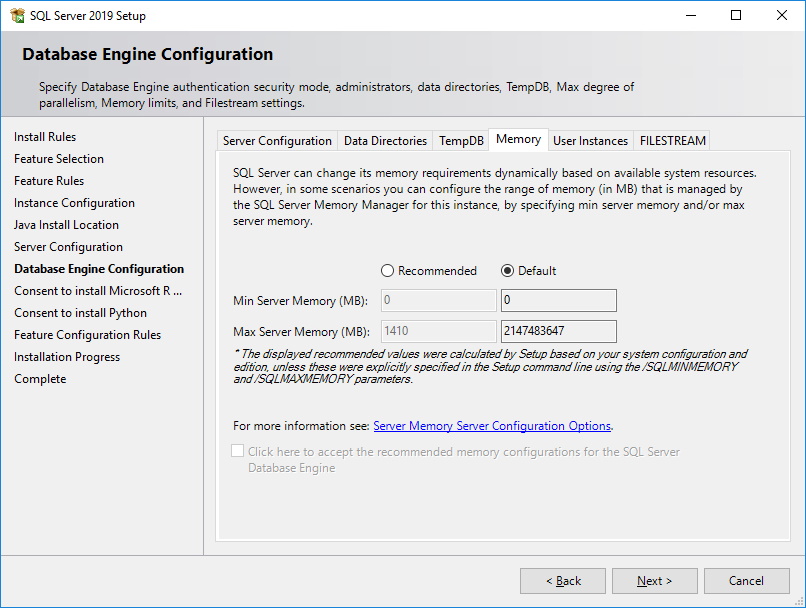
Task: Click the Default Max Server Memory field
Action: coord(559,331)
